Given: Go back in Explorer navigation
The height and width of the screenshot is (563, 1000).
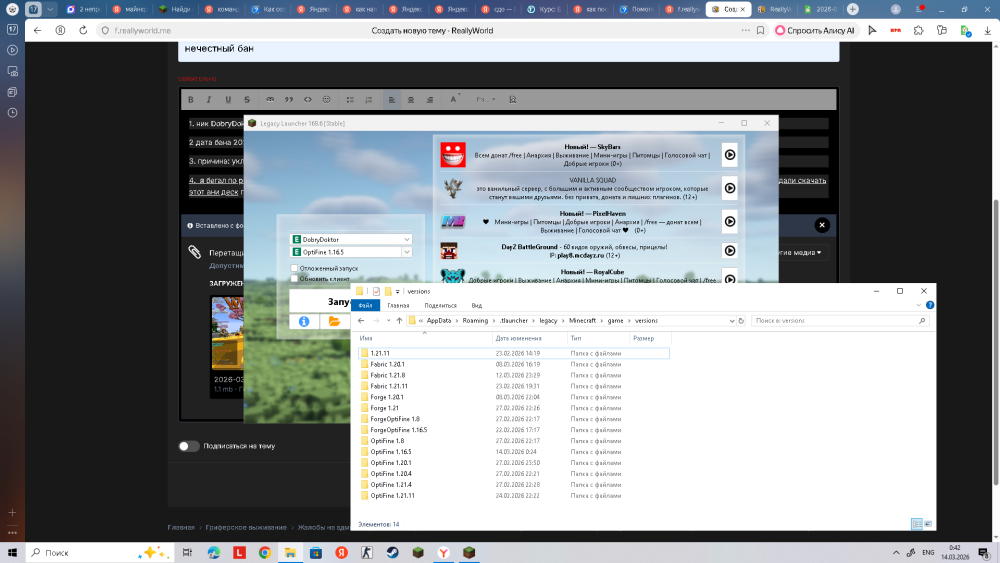Looking at the screenshot, I should pos(361,321).
